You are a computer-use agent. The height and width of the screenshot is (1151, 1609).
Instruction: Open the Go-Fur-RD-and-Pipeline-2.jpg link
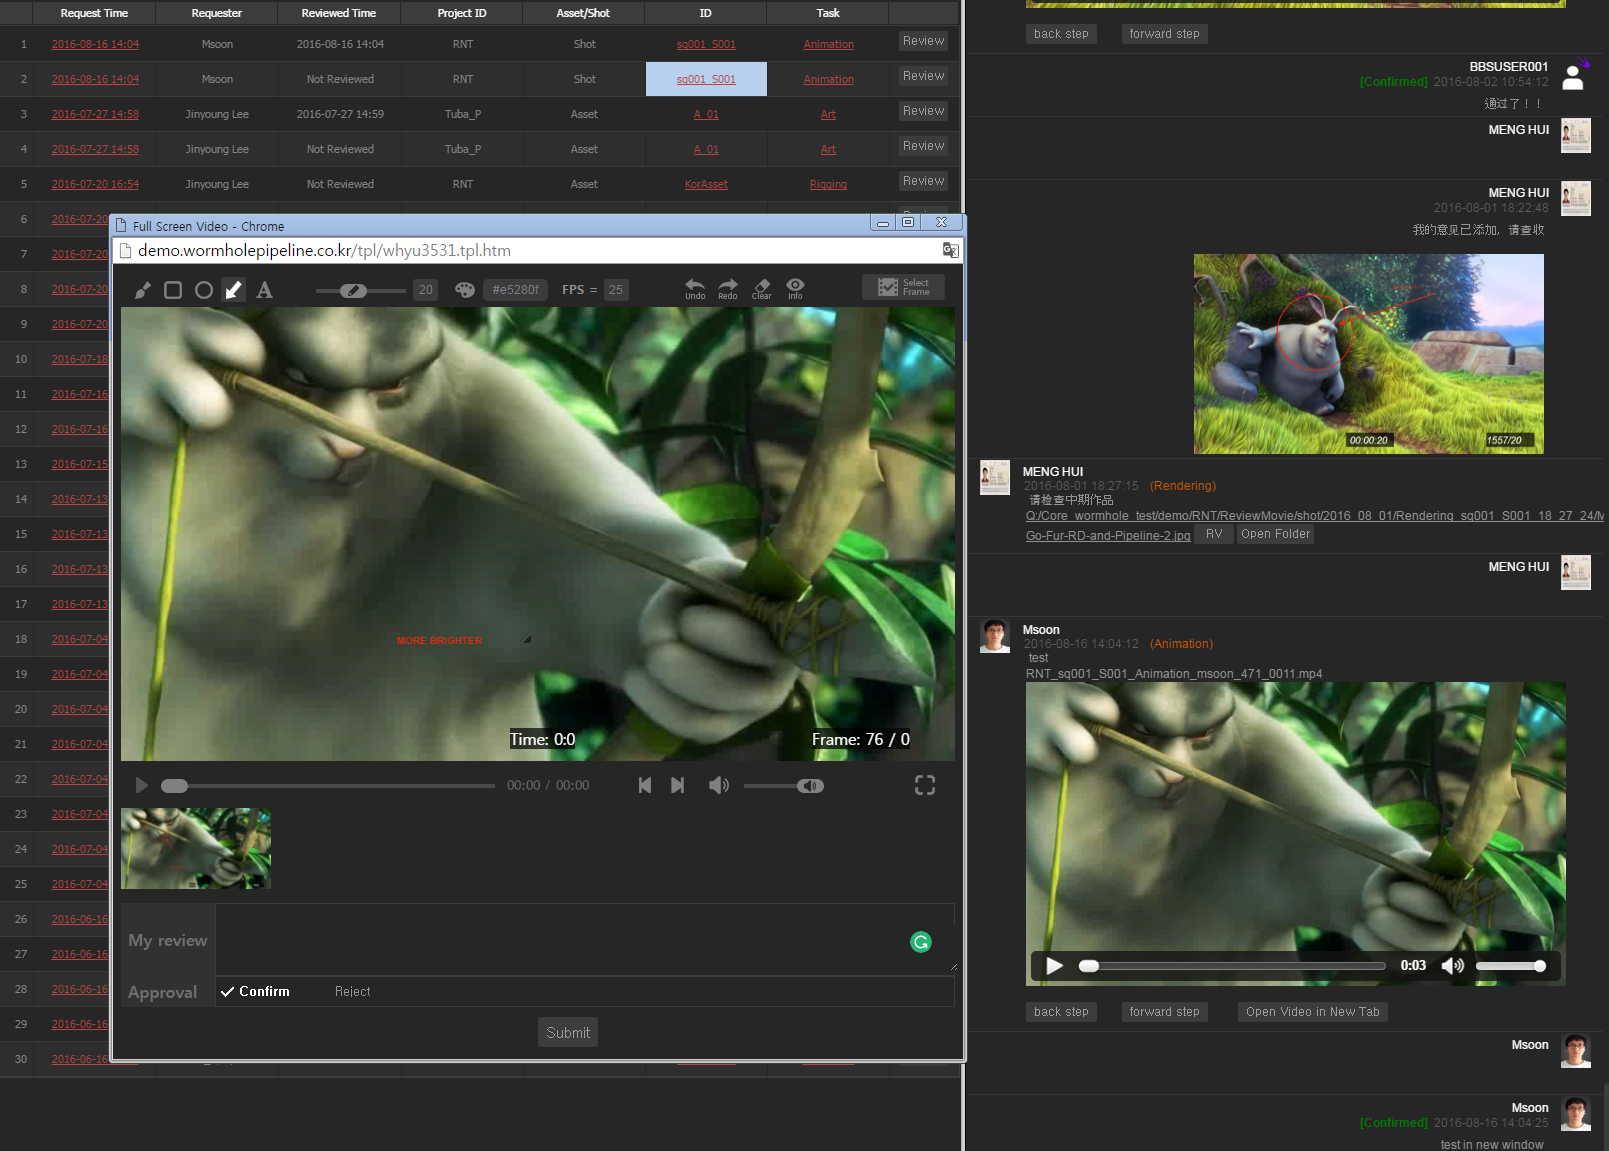click(1108, 536)
